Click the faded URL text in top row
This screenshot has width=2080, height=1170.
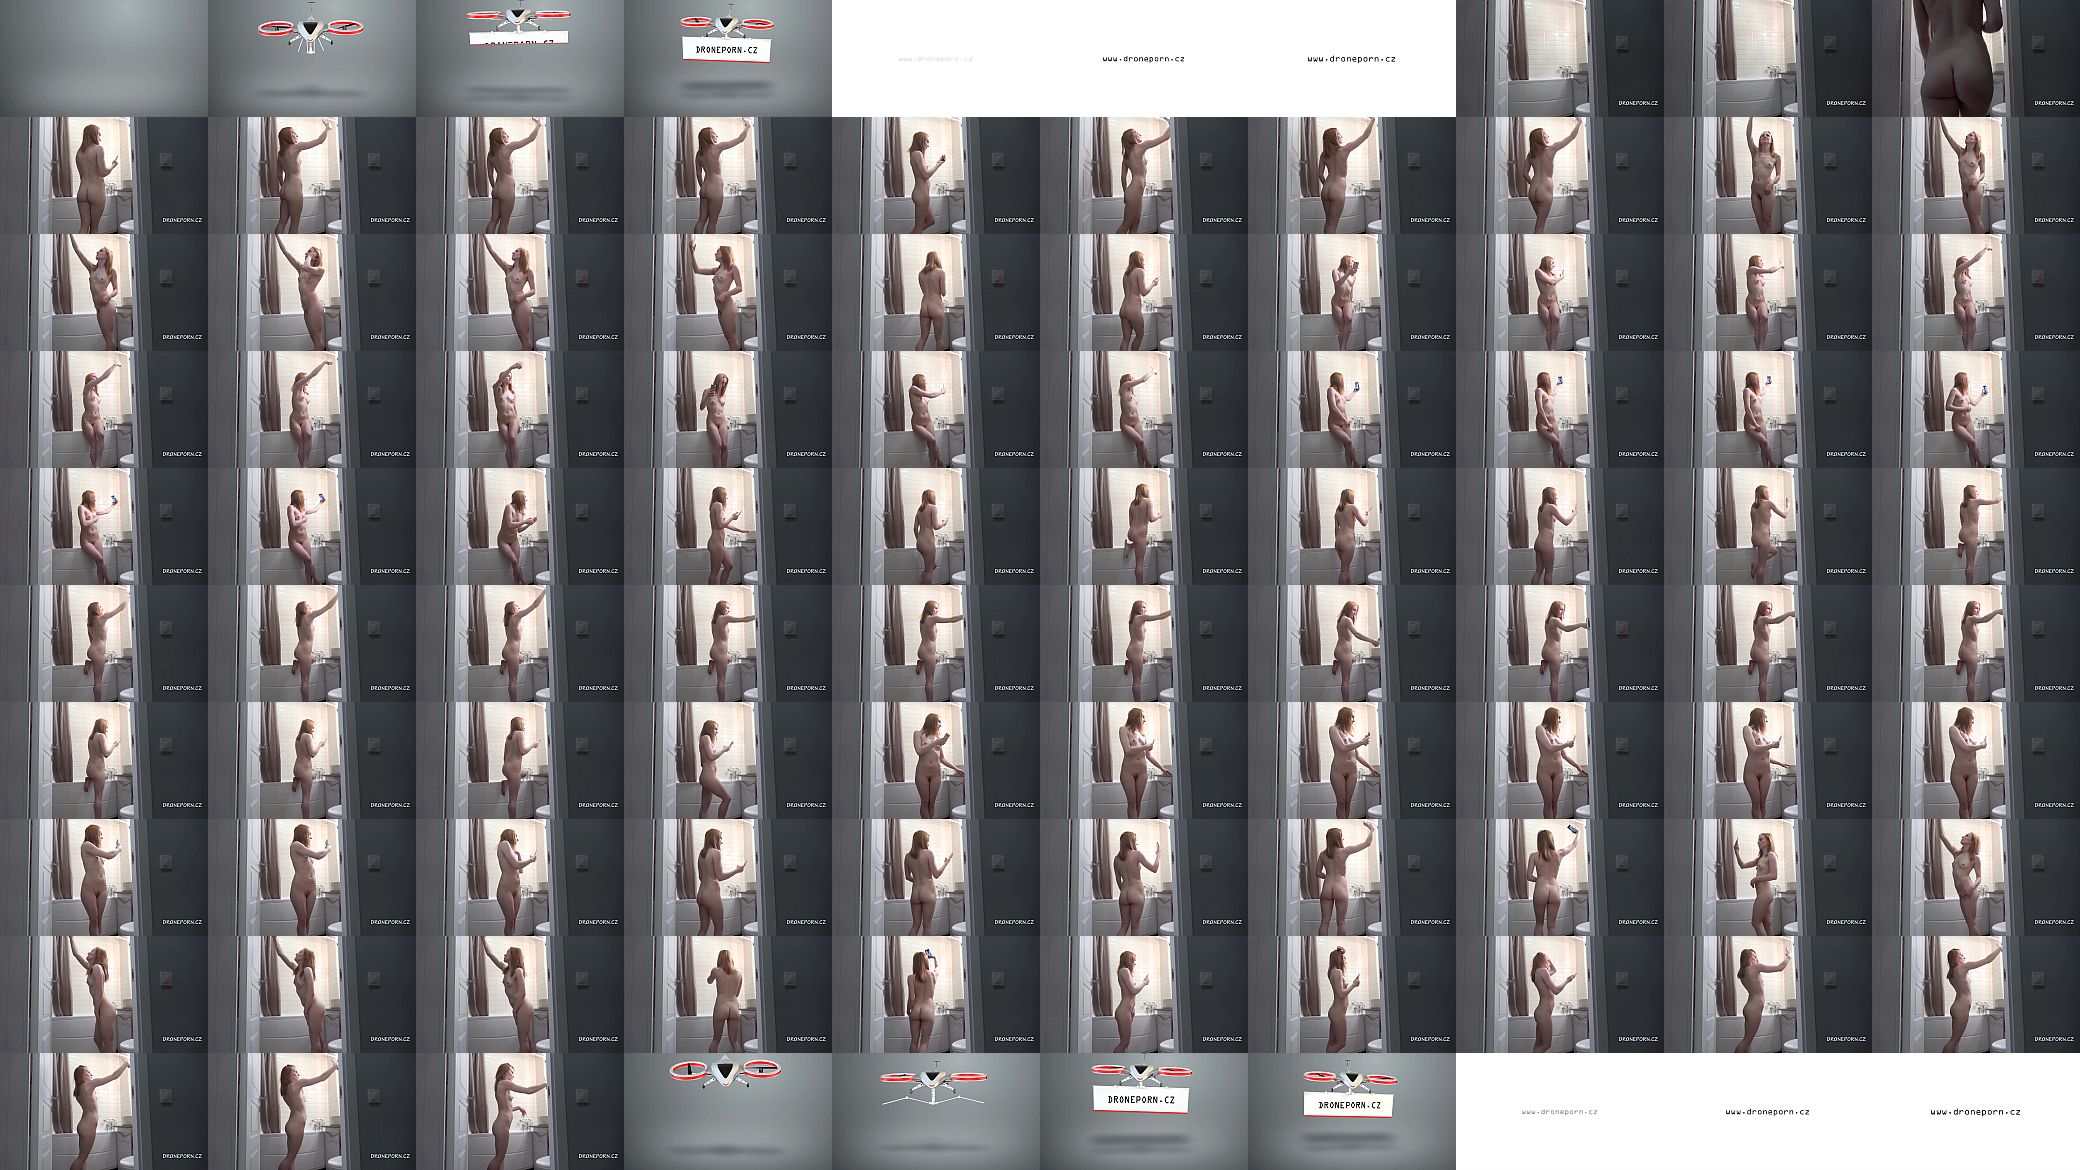936,59
